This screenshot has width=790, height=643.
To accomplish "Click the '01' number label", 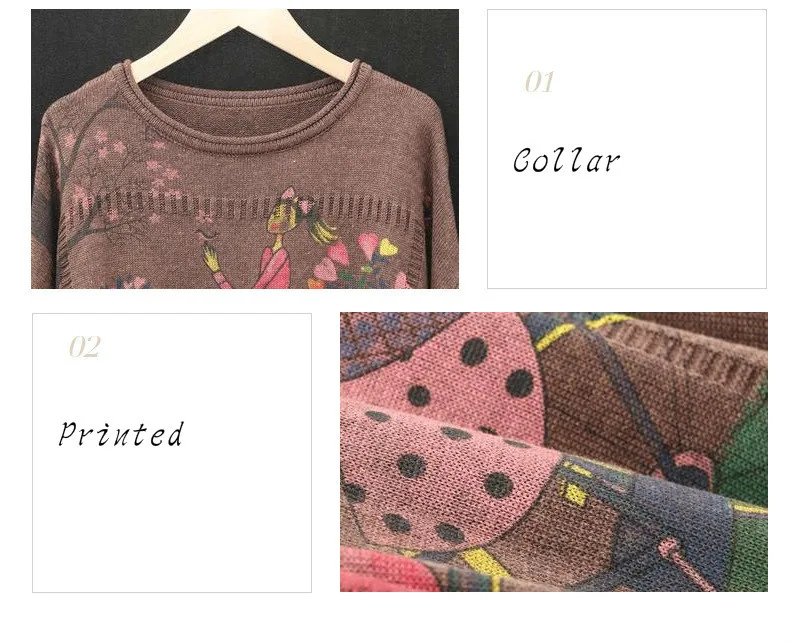I will pyautogui.click(x=539, y=82).
